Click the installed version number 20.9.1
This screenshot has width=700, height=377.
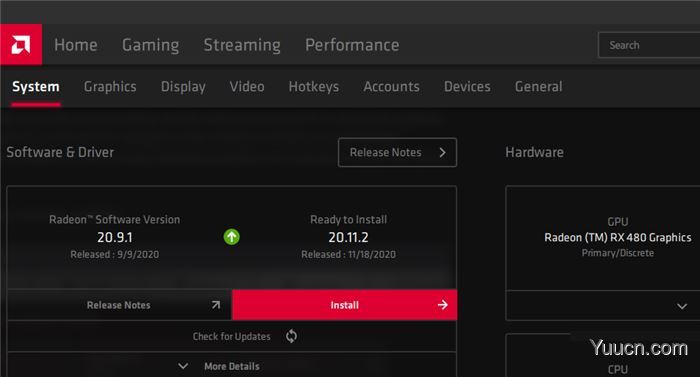tap(115, 237)
